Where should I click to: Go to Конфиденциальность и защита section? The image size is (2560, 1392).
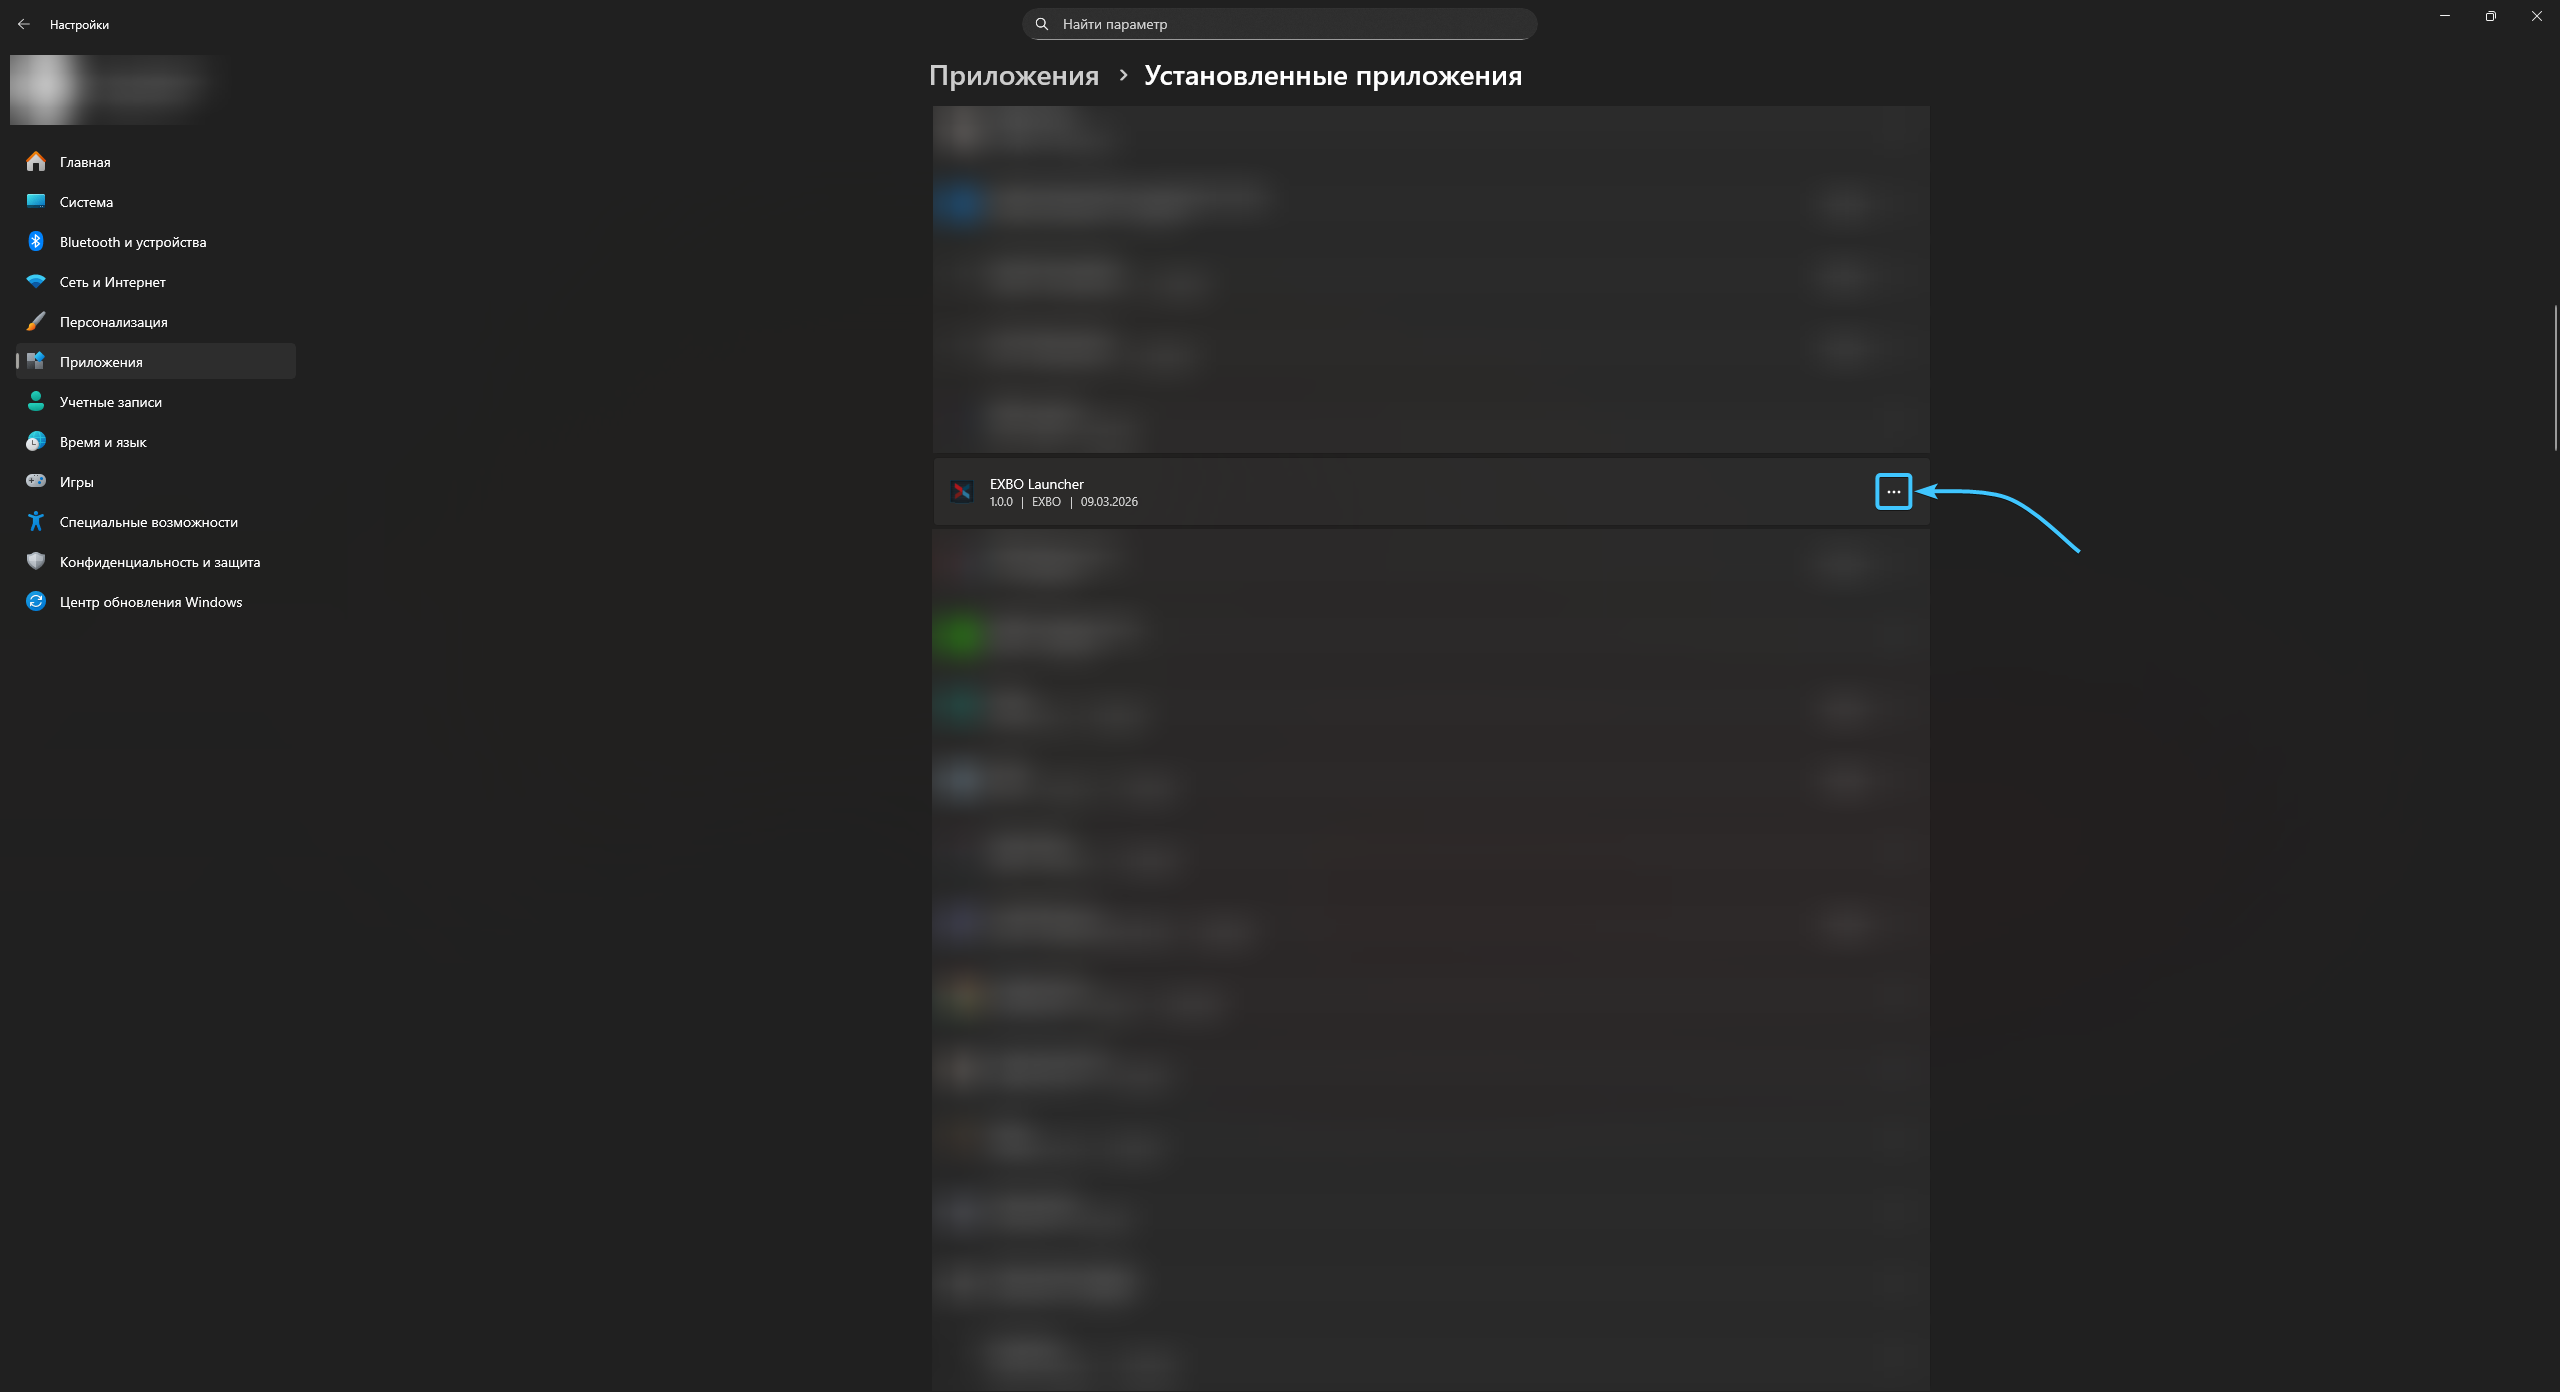(x=159, y=562)
